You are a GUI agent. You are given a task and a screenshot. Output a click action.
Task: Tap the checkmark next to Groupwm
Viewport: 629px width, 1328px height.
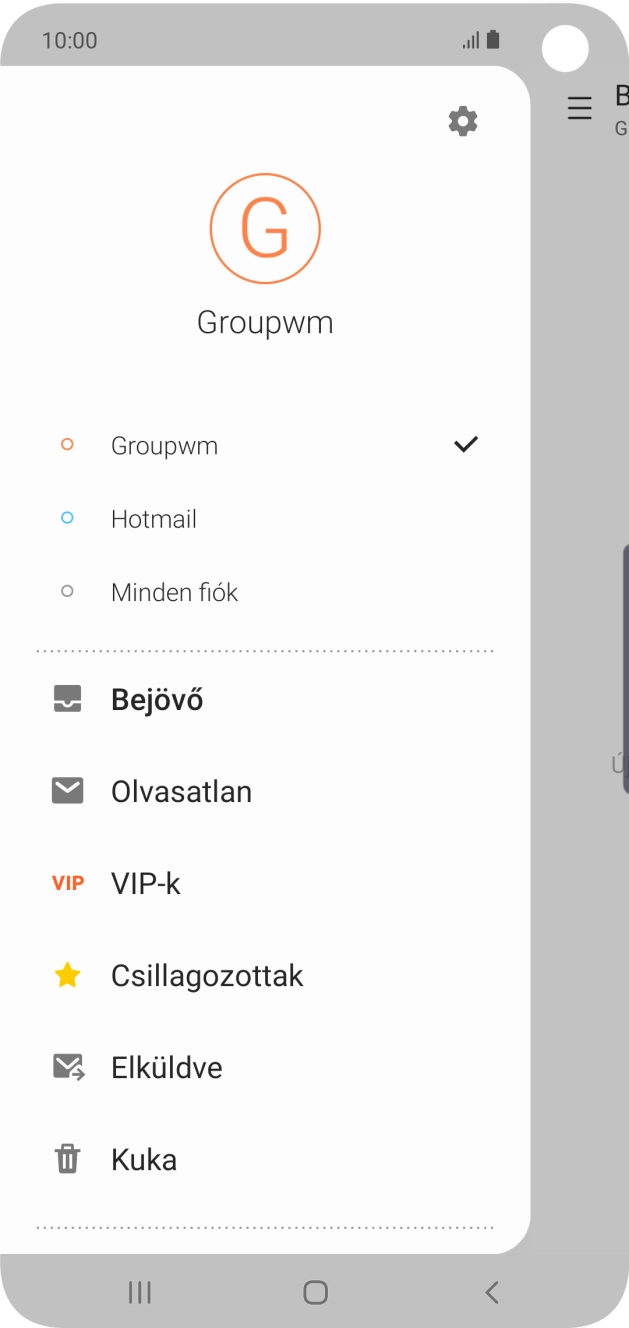tap(465, 444)
